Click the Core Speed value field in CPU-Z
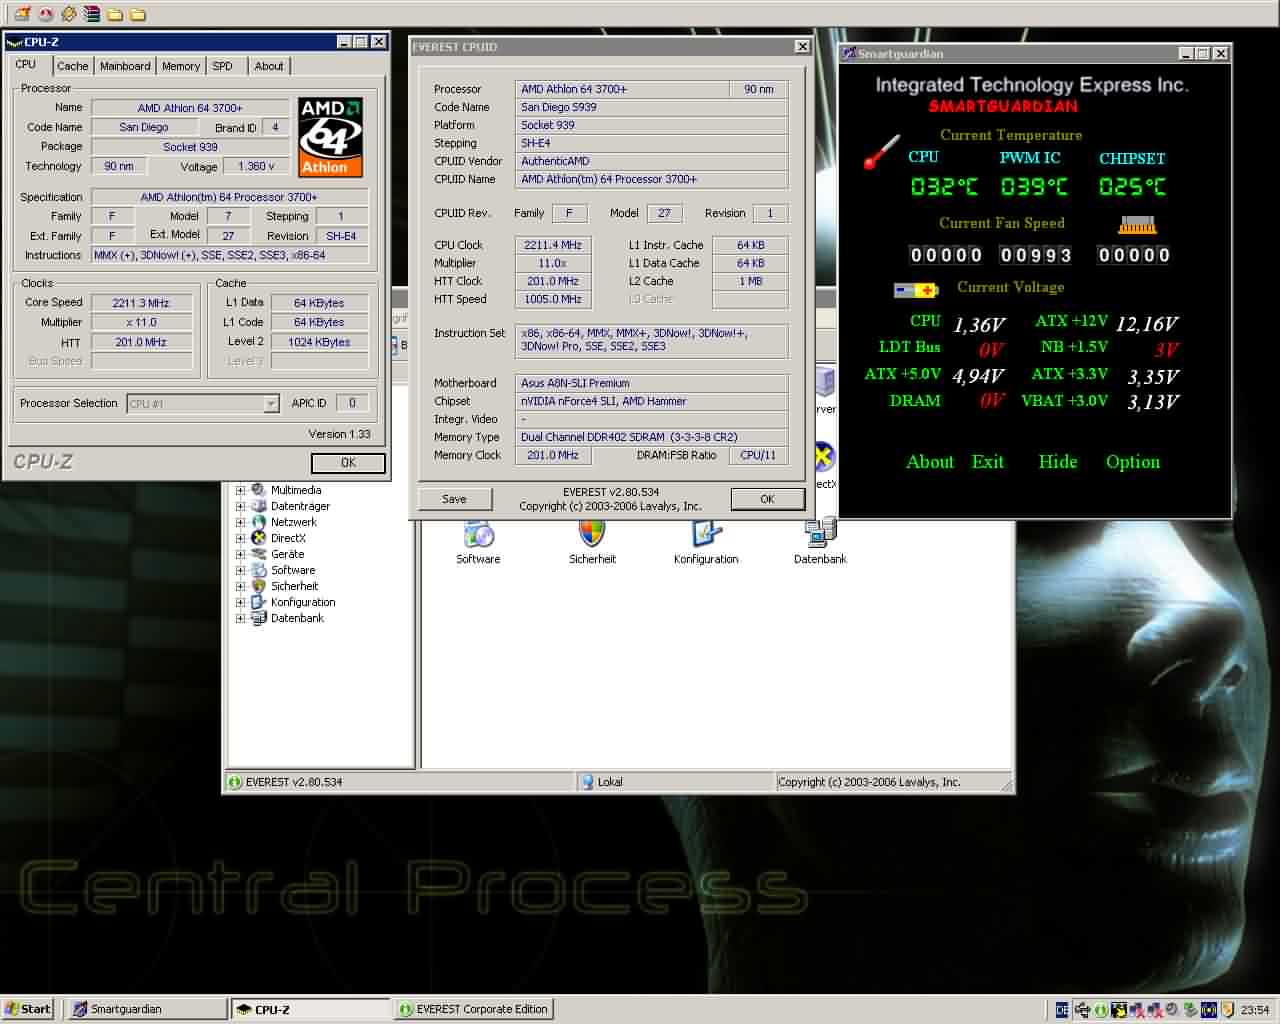Image resolution: width=1280 pixels, height=1024 pixels. tap(141, 303)
